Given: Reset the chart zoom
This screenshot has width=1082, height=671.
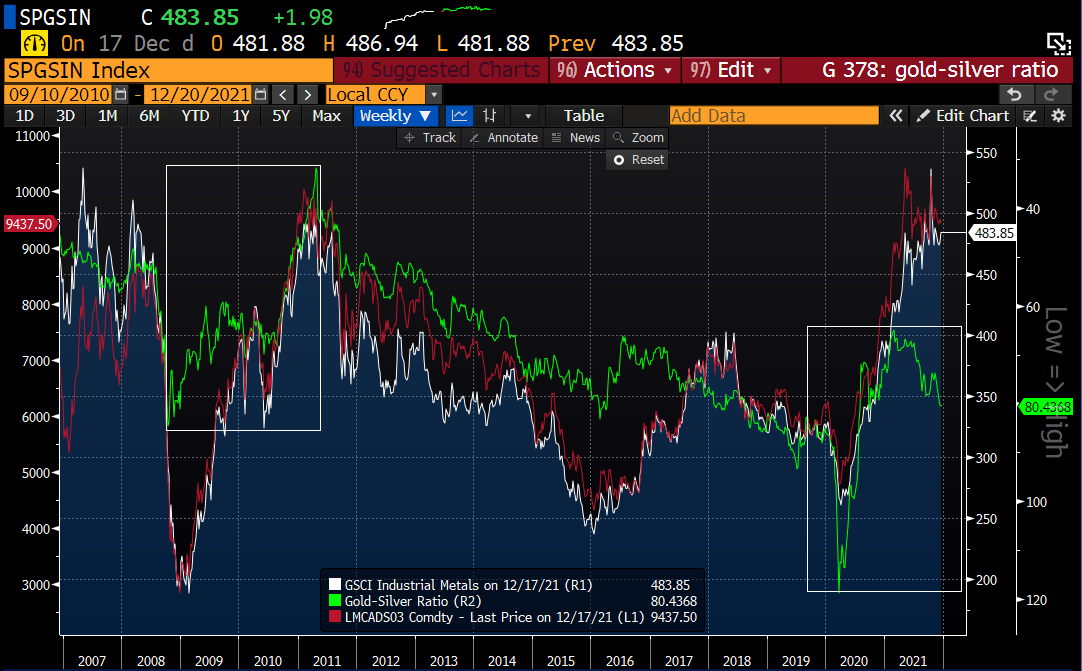Looking at the screenshot, I should pyautogui.click(x=638, y=159).
